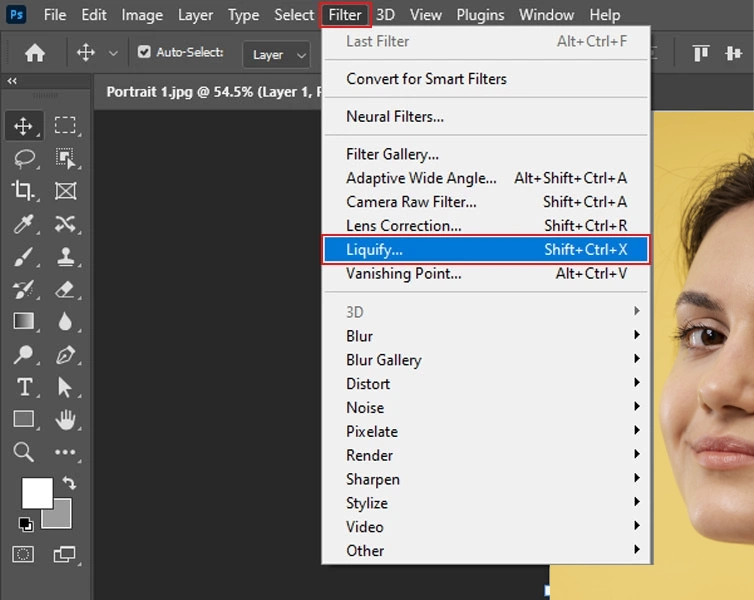The width and height of the screenshot is (754, 600).
Task: Select the Pen tool
Action: [x=65, y=355]
